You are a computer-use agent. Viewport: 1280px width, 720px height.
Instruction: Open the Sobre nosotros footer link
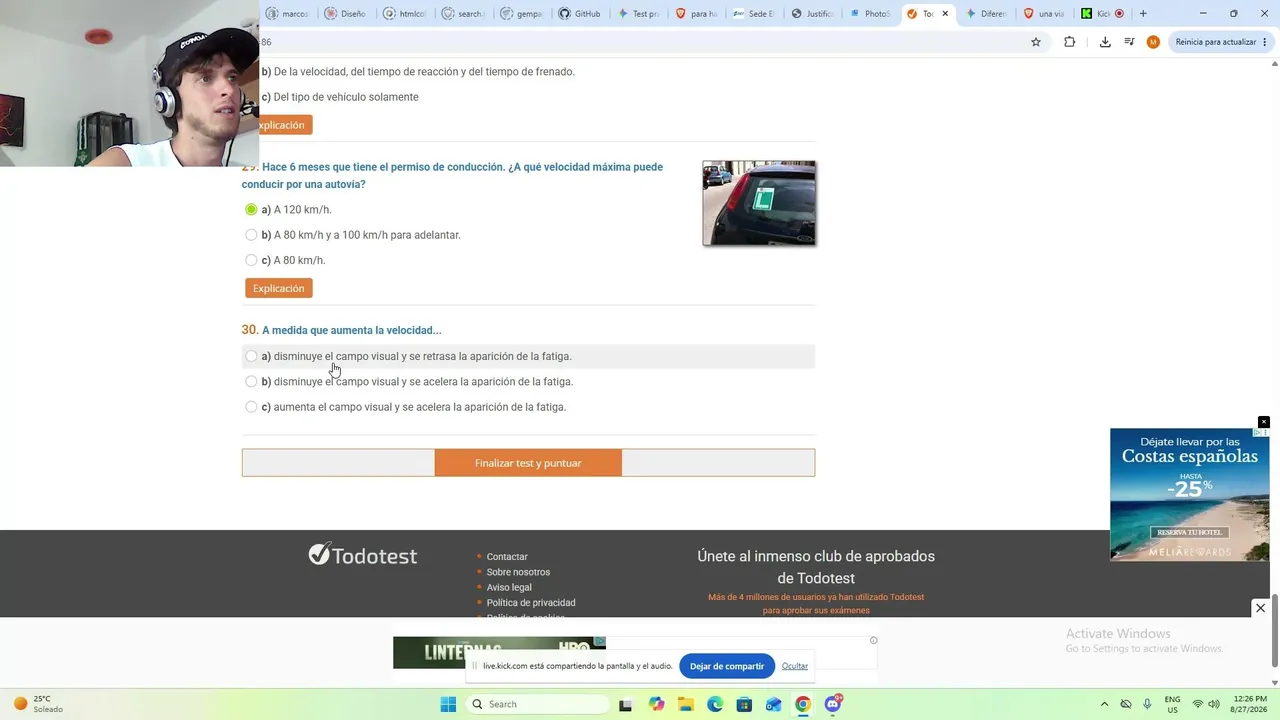coord(518,572)
